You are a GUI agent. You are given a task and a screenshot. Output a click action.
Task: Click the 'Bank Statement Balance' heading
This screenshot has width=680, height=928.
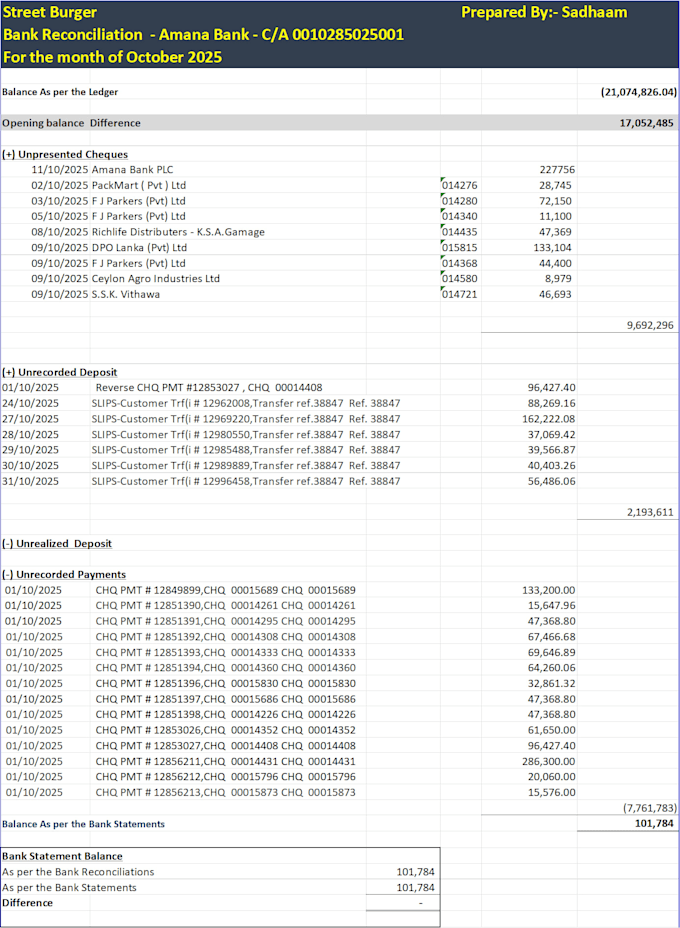[62, 856]
